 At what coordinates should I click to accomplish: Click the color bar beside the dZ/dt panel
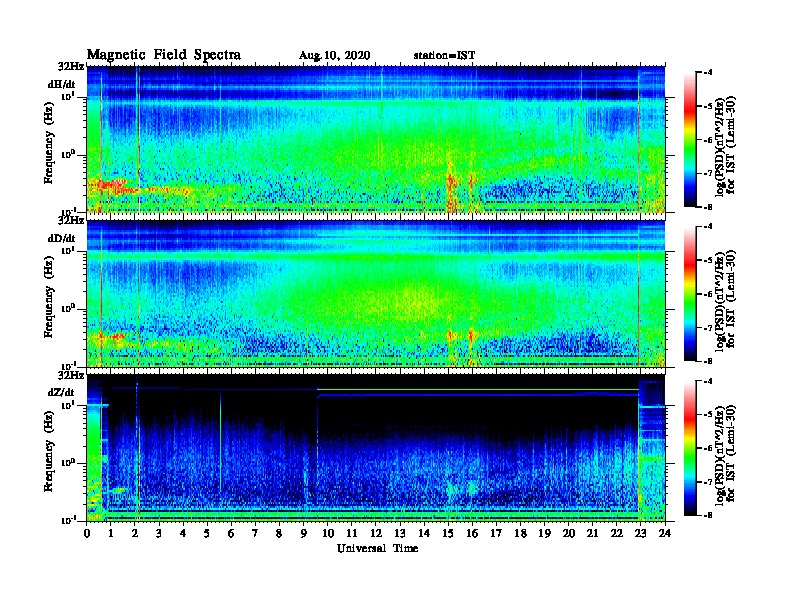click(x=690, y=448)
